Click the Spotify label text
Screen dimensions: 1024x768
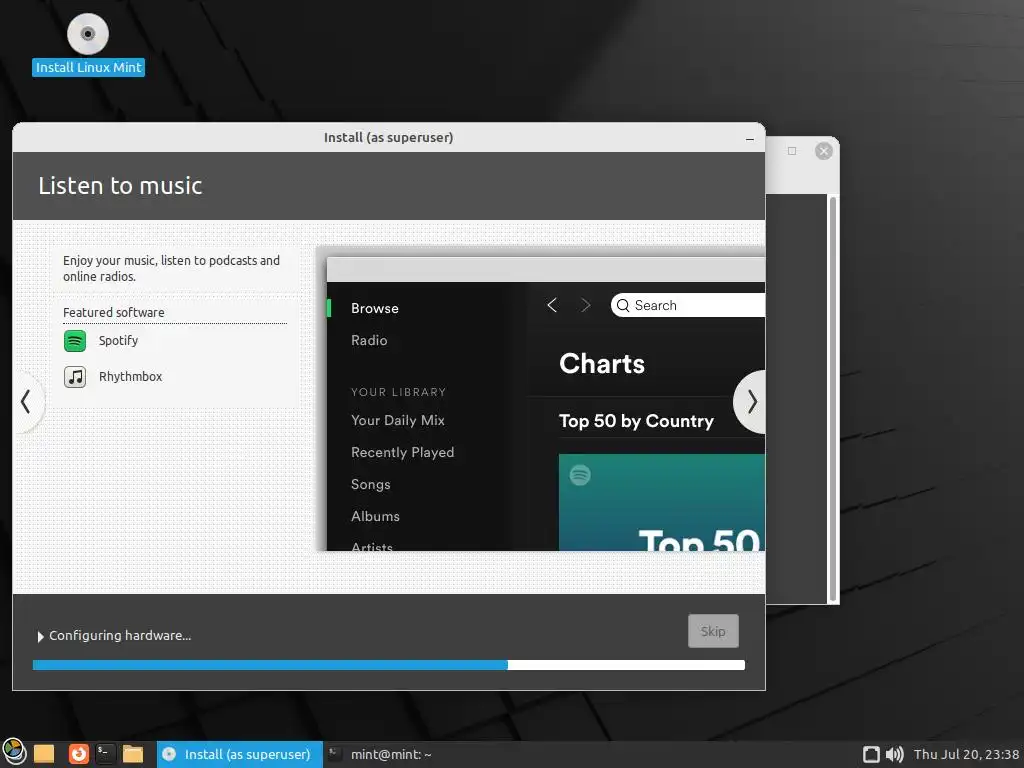(x=118, y=341)
